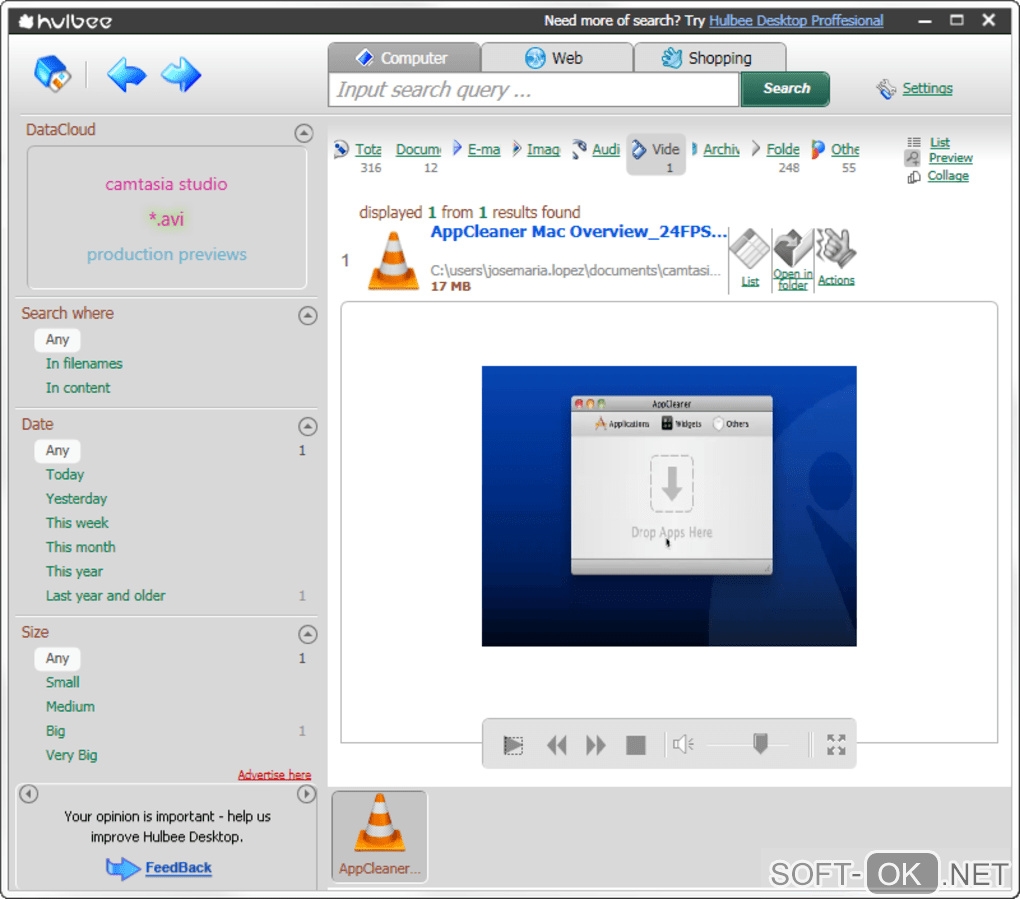Click the List view icon at top right
The width and height of the screenshot is (1020, 899).
point(914,142)
